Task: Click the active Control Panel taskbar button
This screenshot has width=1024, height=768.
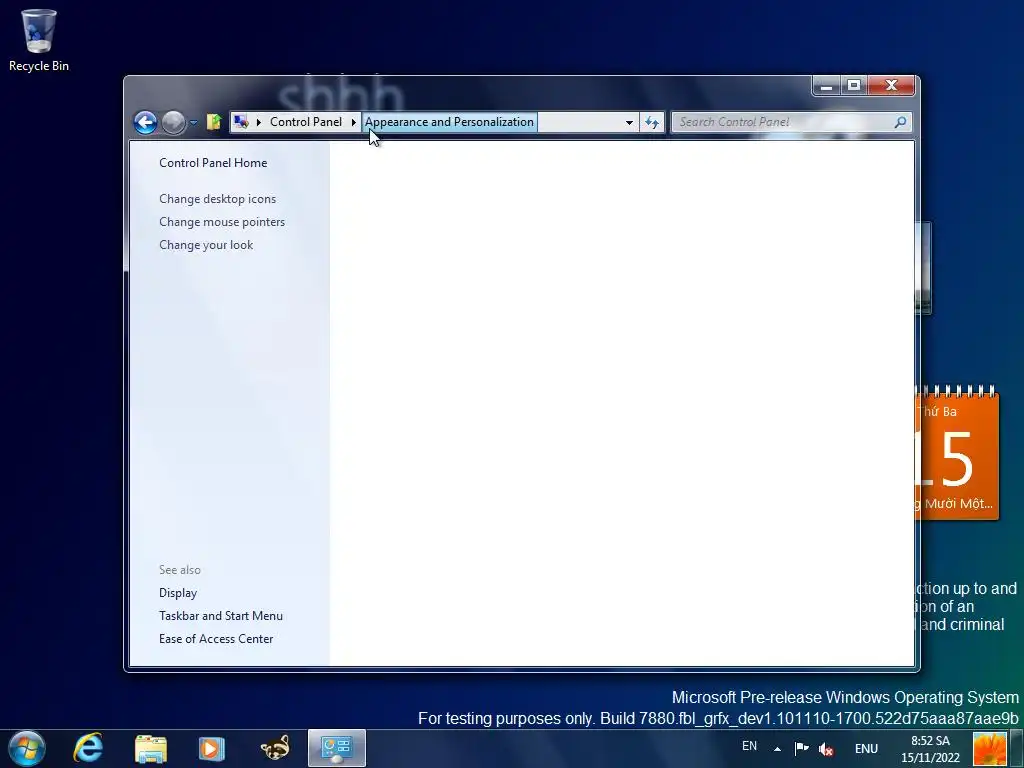Action: tap(337, 748)
